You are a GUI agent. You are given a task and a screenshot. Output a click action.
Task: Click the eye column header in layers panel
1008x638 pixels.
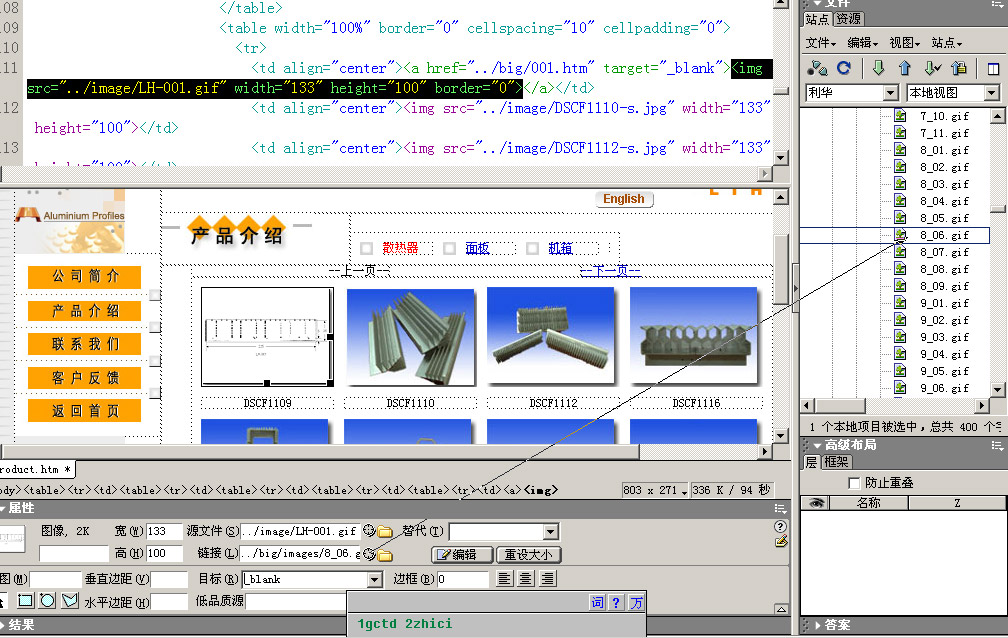click(816, 503)
